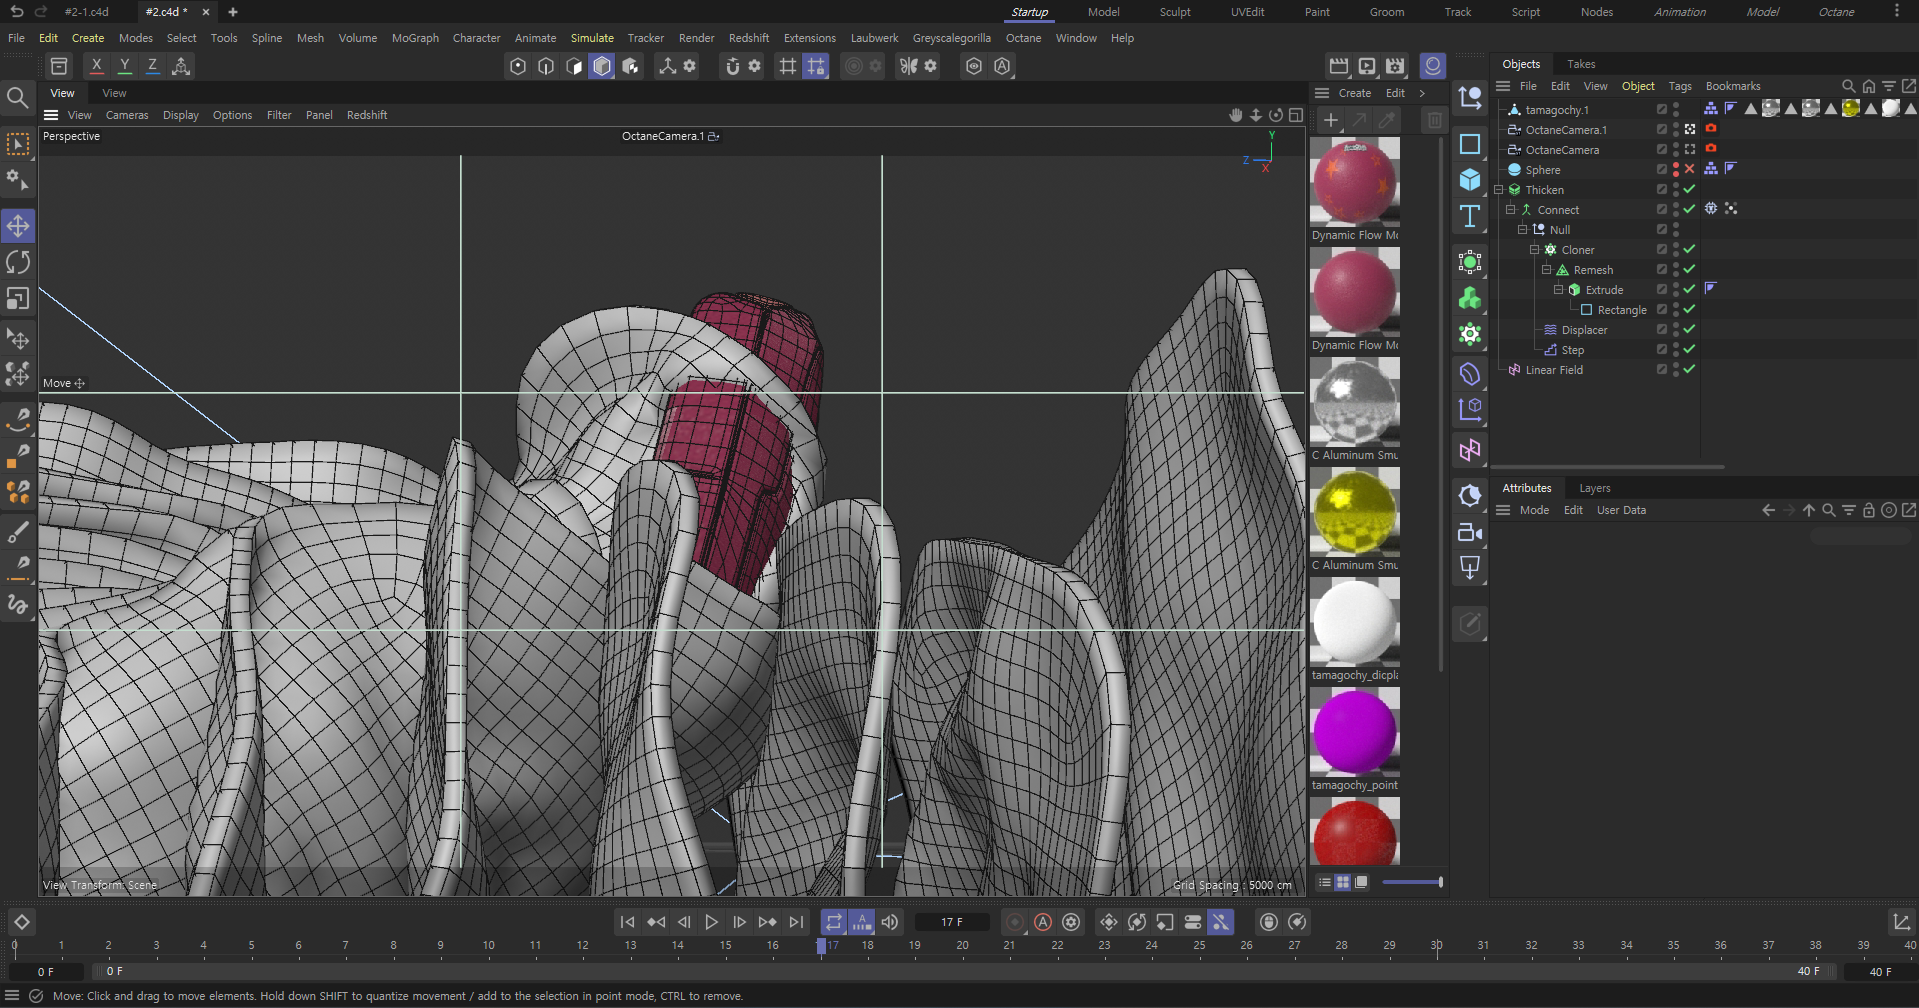The height and width of the screenshot is (1008, 1919).
Task: Select the Move tool in left toolbar
Action: click(18, 226)
